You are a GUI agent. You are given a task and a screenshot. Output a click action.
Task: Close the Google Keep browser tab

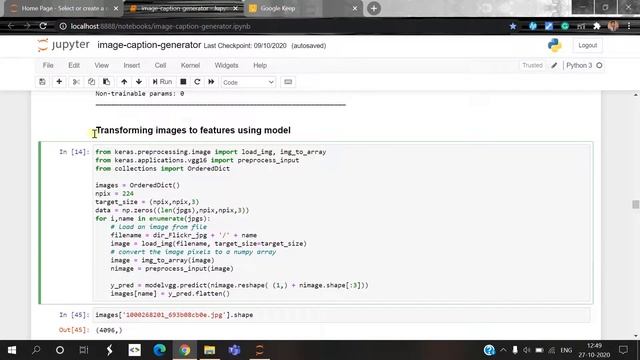tap(355, 8)
